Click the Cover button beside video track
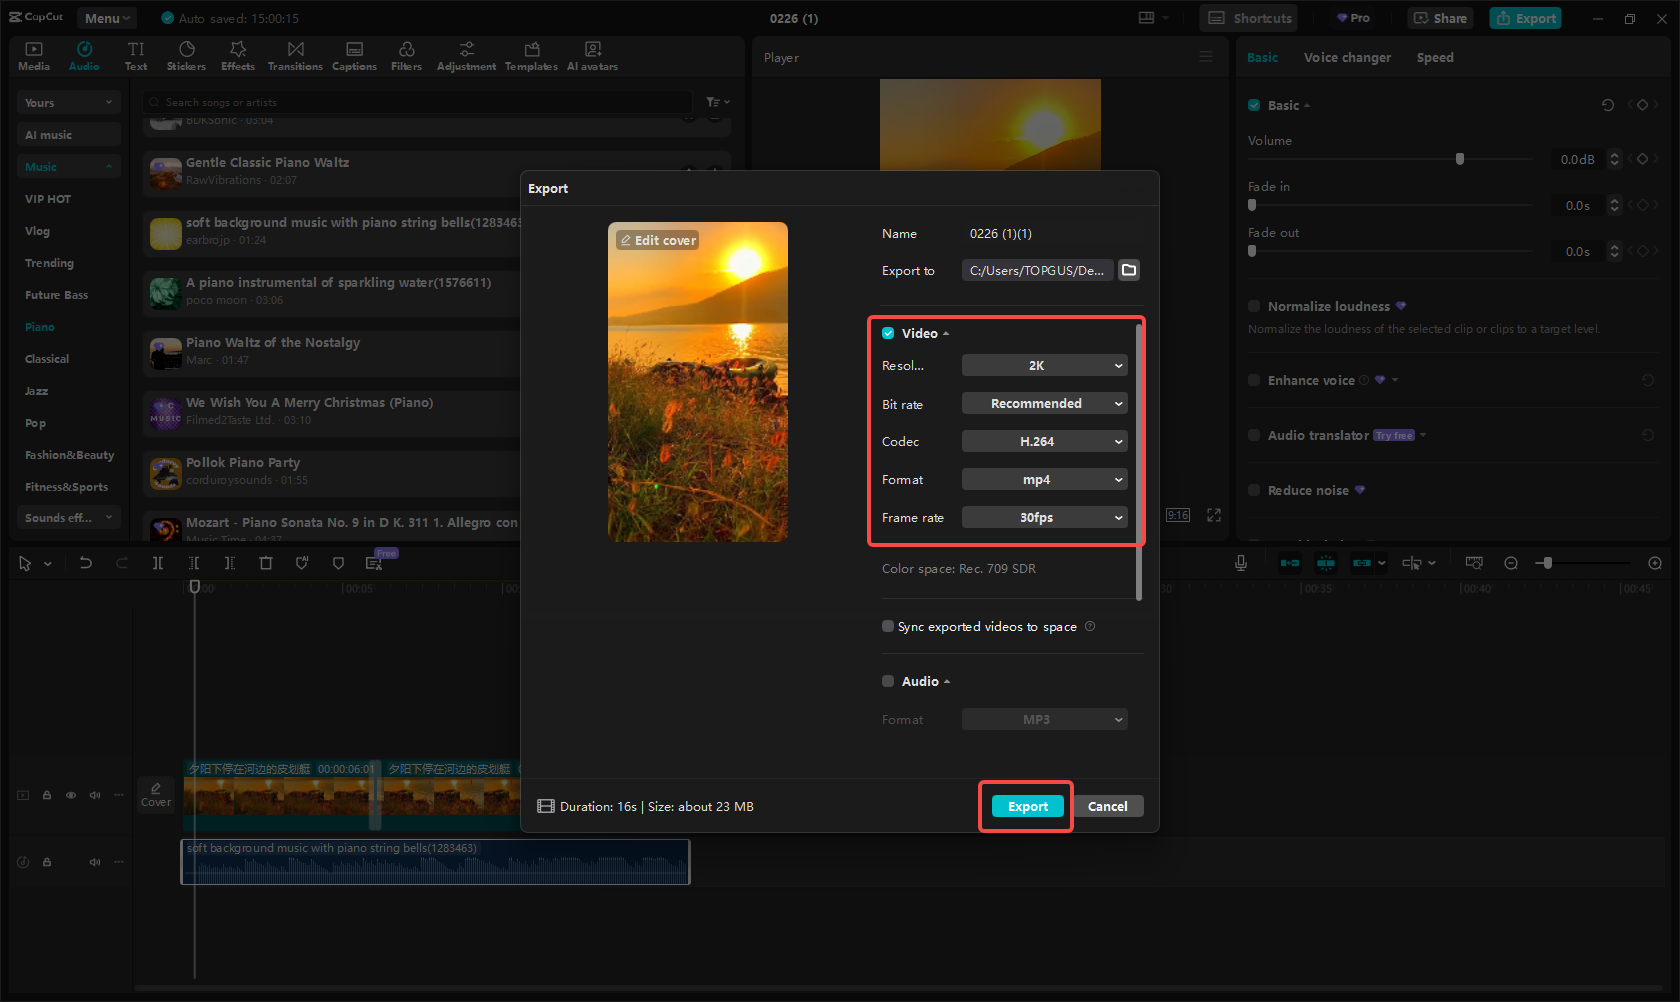Screen dimensions: 1680x1002 pyautogui.click(x=156, y=794)
